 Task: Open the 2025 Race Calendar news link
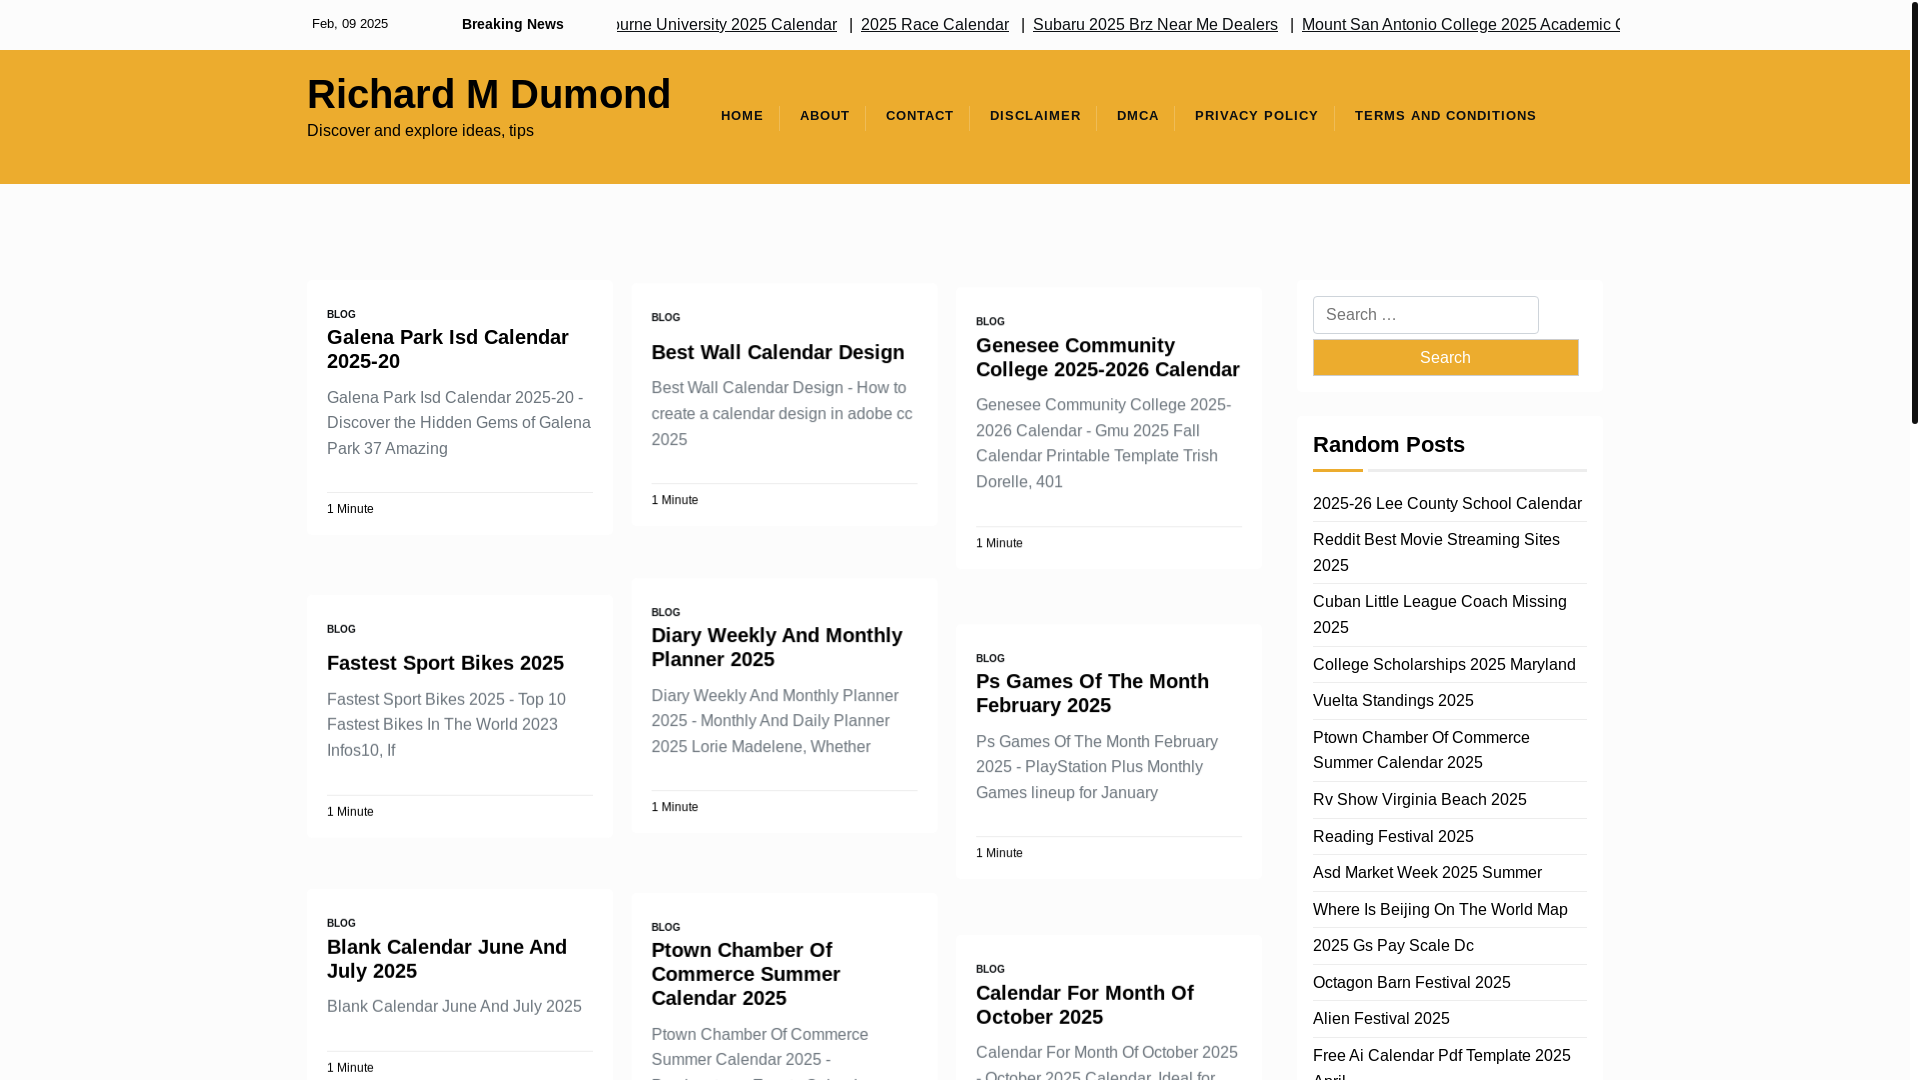pyautogui.click(x=935, y=24)
